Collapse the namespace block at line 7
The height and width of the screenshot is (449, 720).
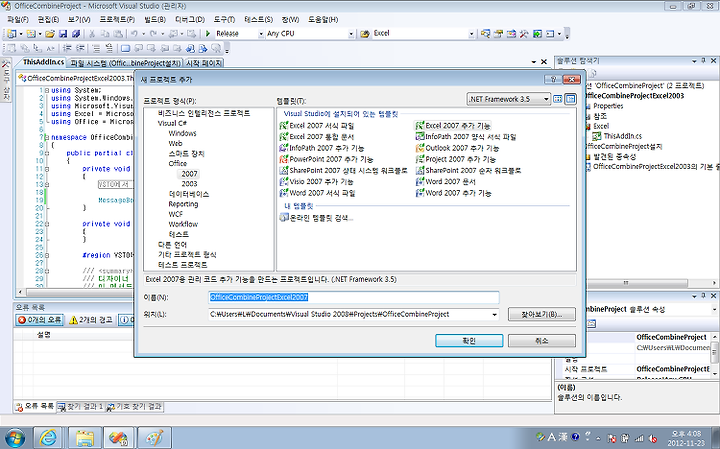[47, 137]
